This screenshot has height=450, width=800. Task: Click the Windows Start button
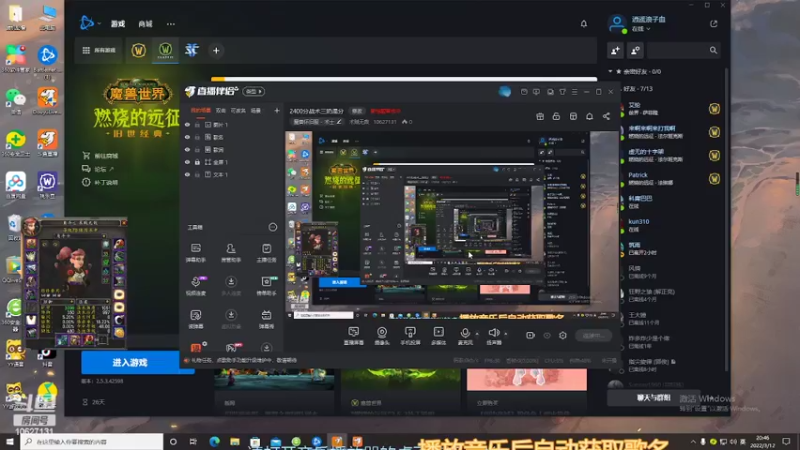(x=10, y=441)
